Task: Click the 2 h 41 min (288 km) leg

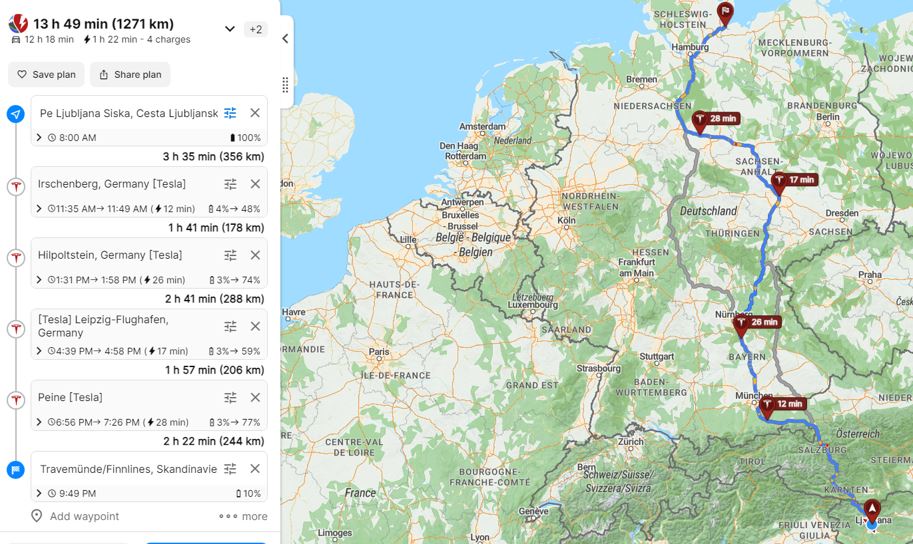Action: click(x=214, y=298)
